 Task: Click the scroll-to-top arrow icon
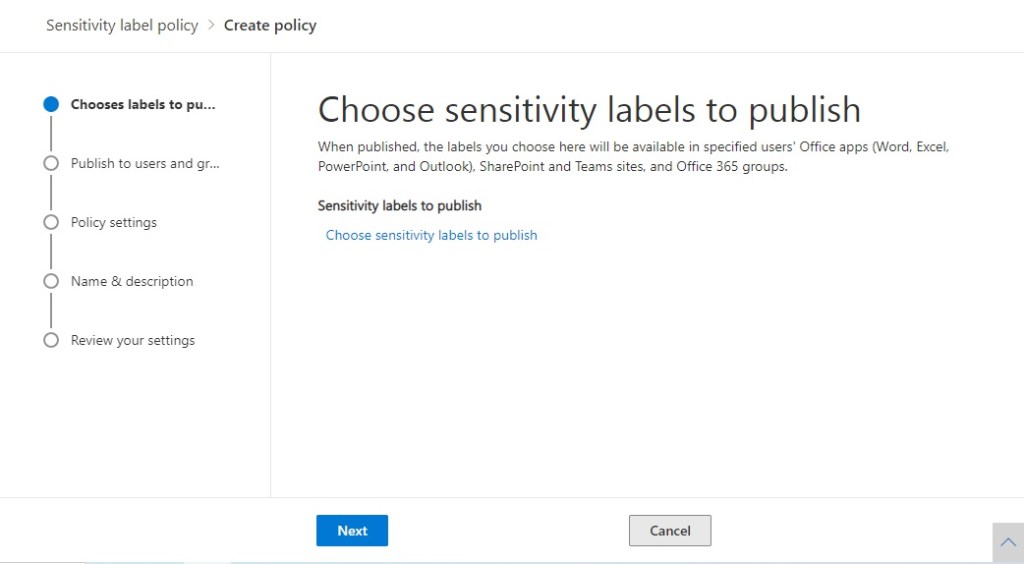(1007, 542)
